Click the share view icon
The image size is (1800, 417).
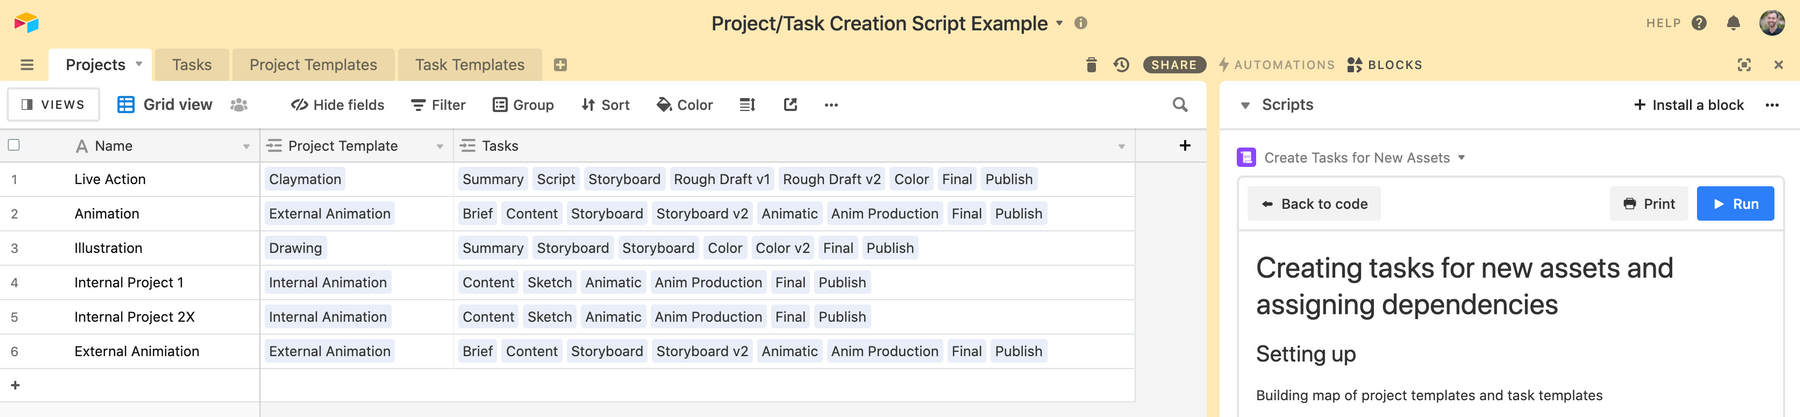[790, 105]
